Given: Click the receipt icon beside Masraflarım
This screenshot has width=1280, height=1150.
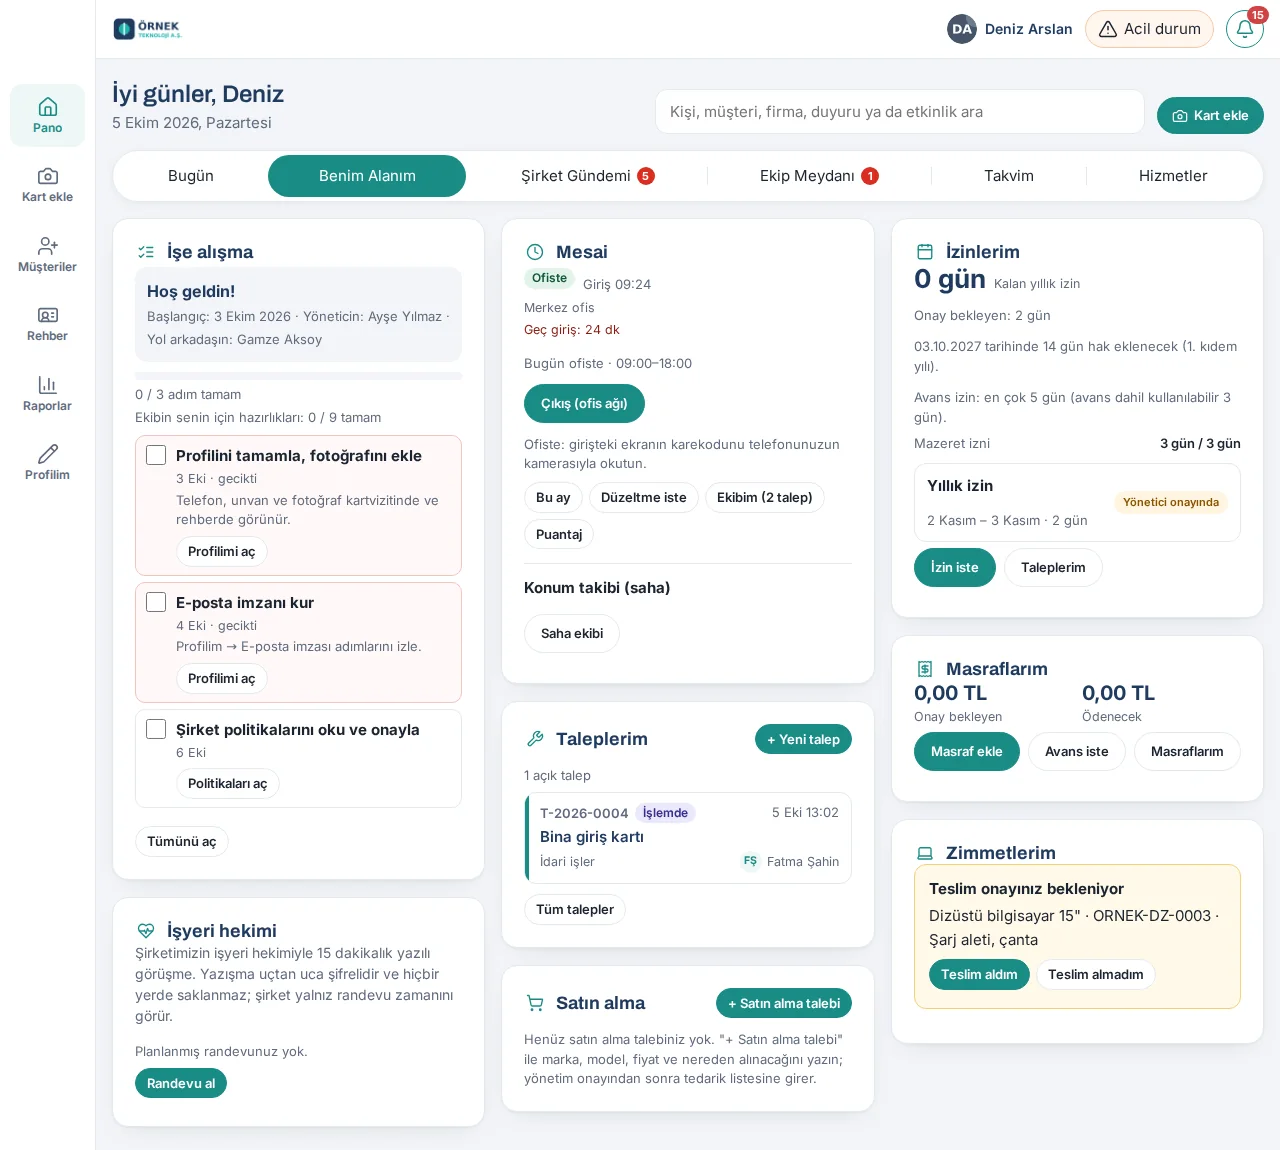Looking at the screenshot, I should (x=925, y=669).
